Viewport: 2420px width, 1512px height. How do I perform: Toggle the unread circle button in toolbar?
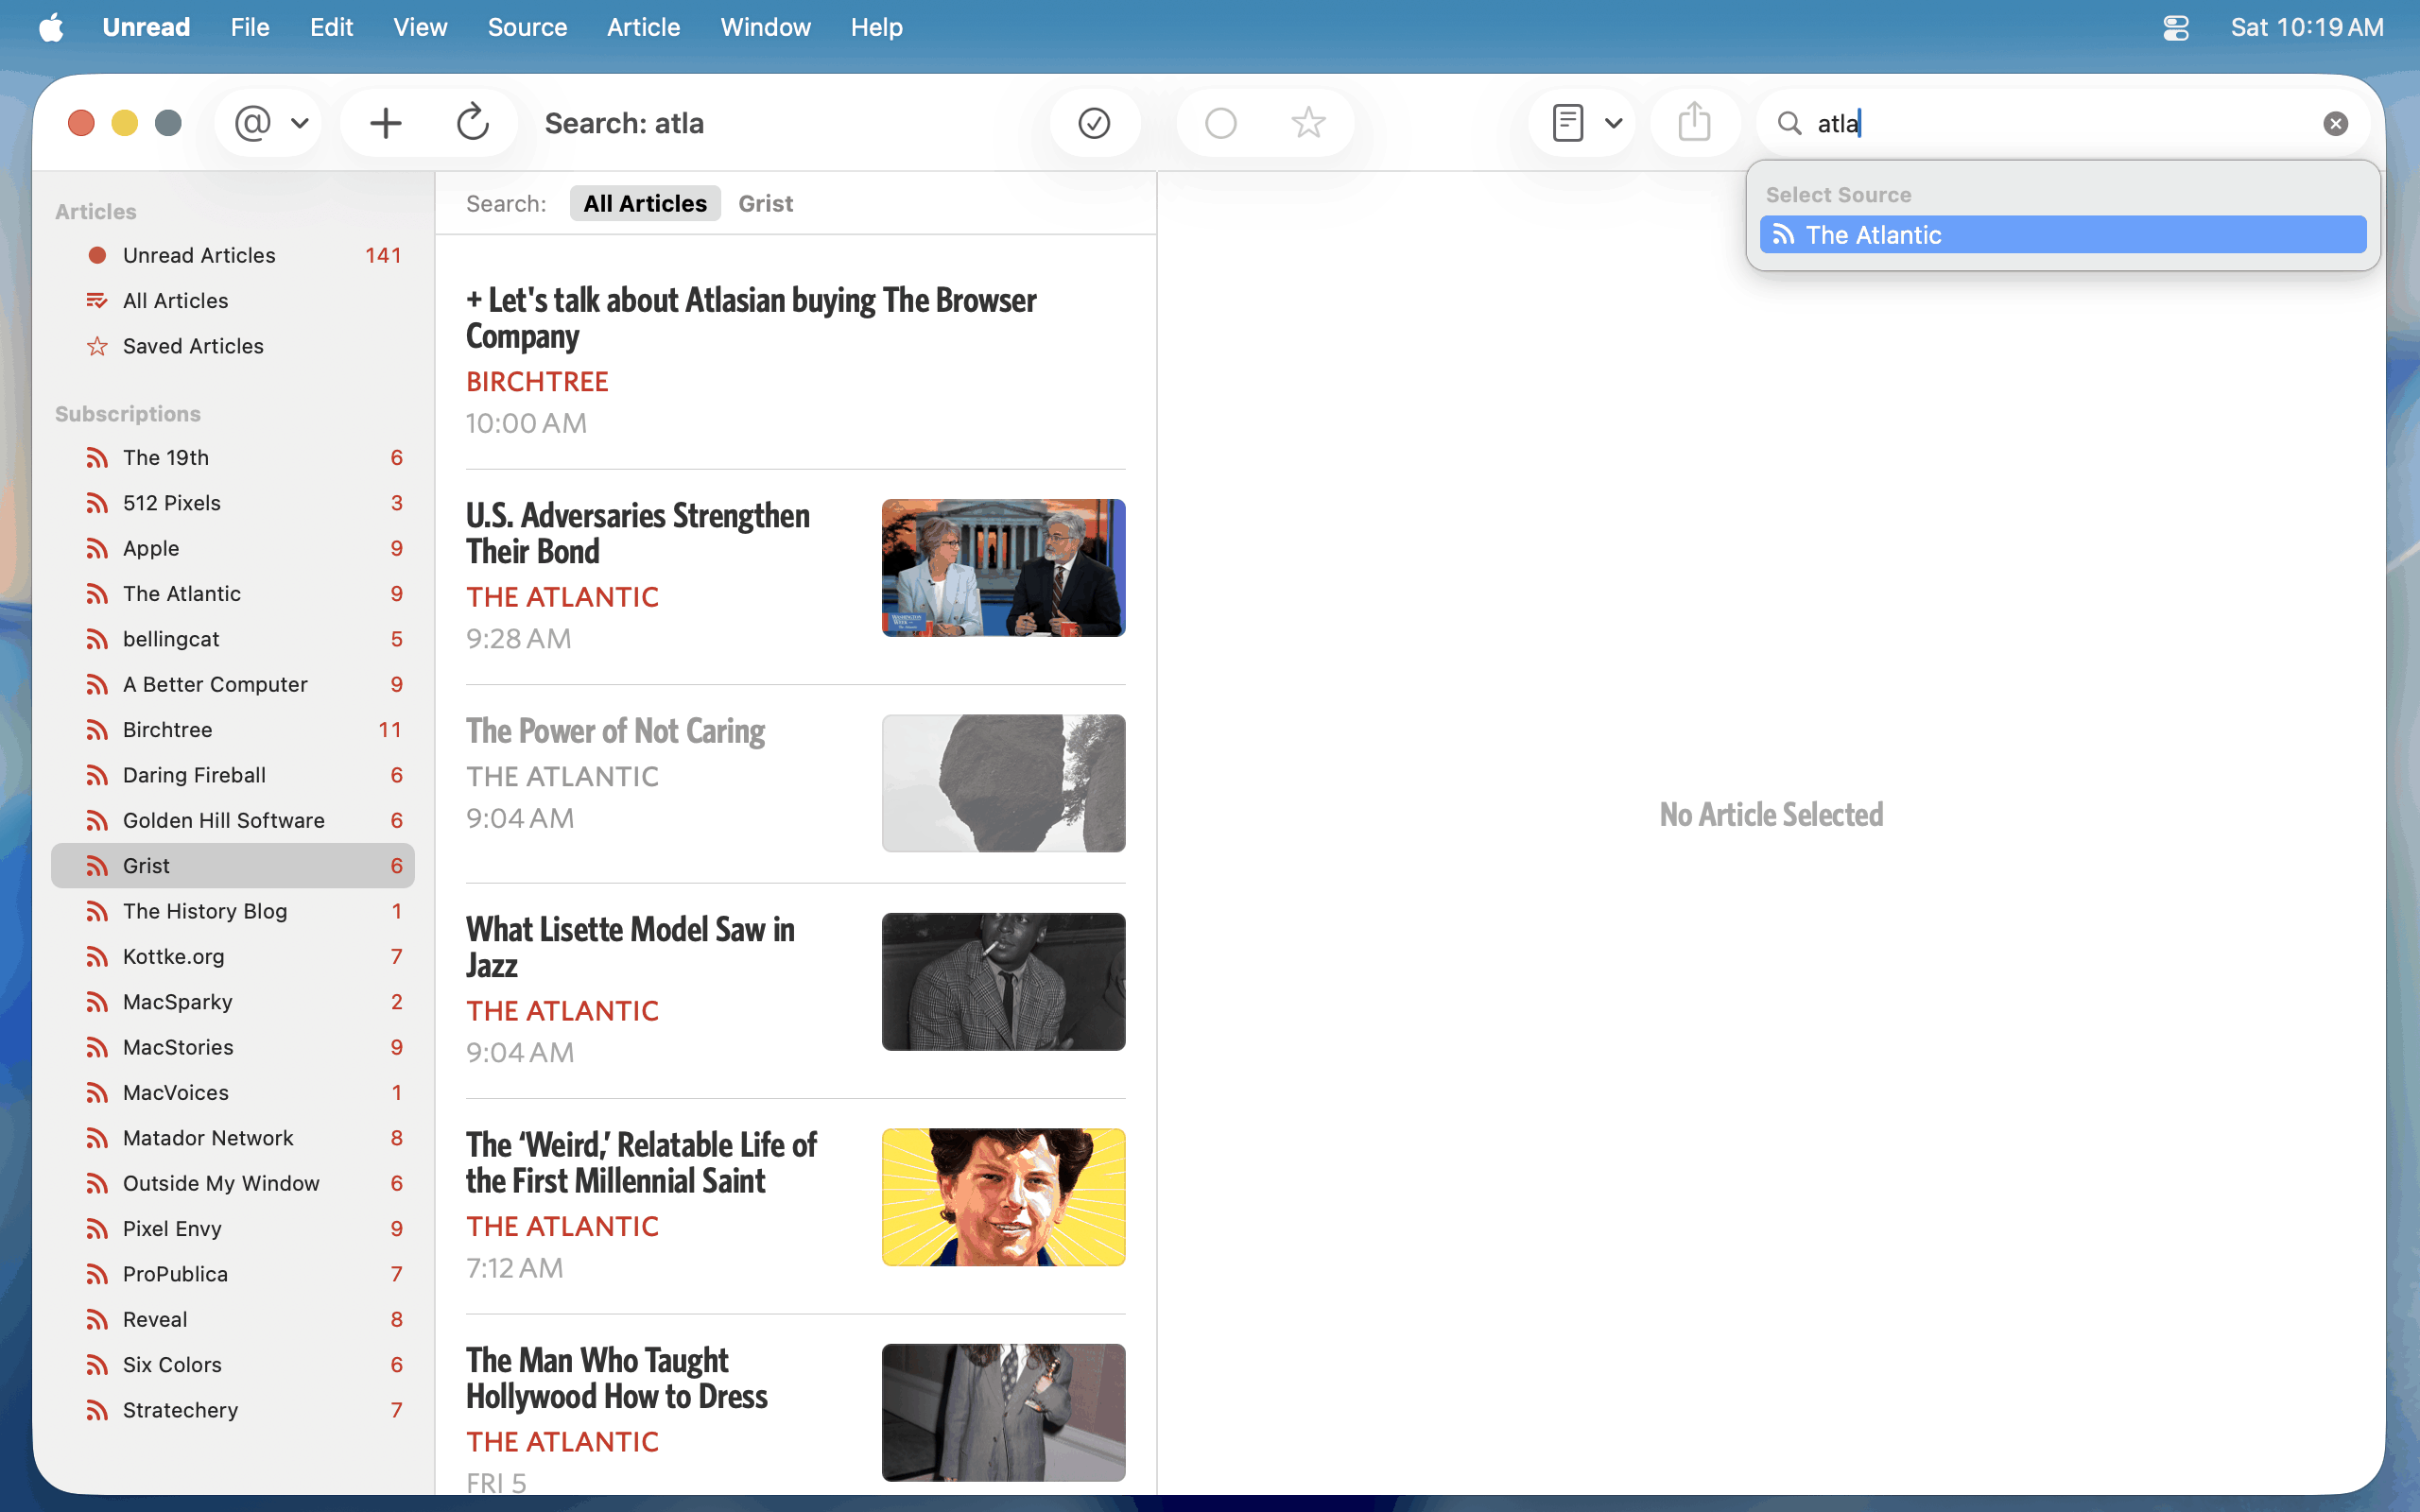1220,123
